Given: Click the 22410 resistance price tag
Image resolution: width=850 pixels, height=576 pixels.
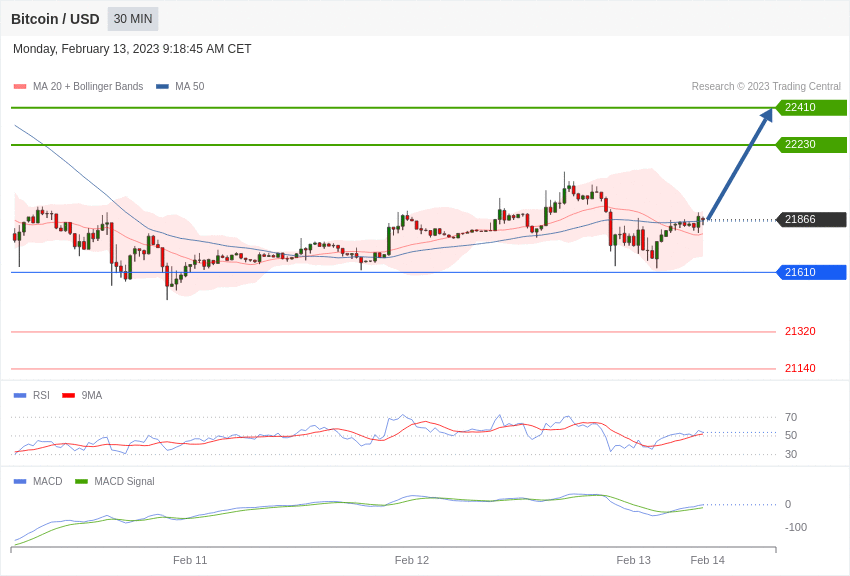Looking at the screenshot, I should pos(811,107).
